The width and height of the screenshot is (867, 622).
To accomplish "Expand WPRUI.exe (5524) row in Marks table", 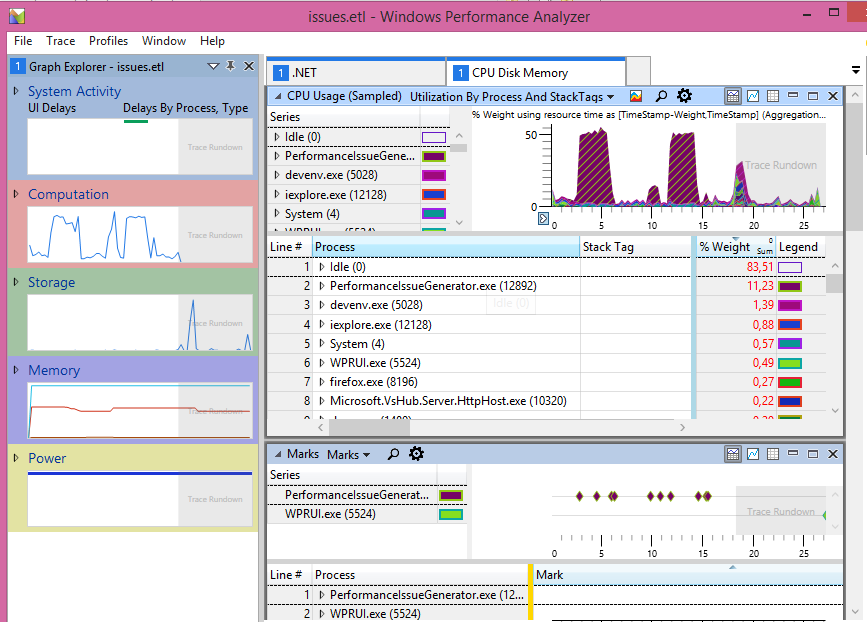I will pyautogui.click(x=321, y=614).
